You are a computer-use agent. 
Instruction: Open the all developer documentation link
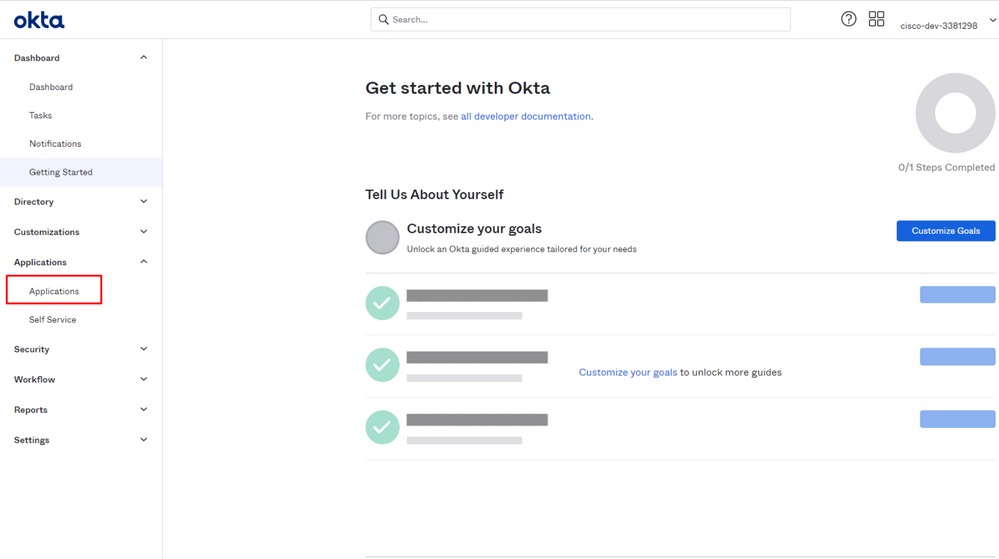click(525, 117)
